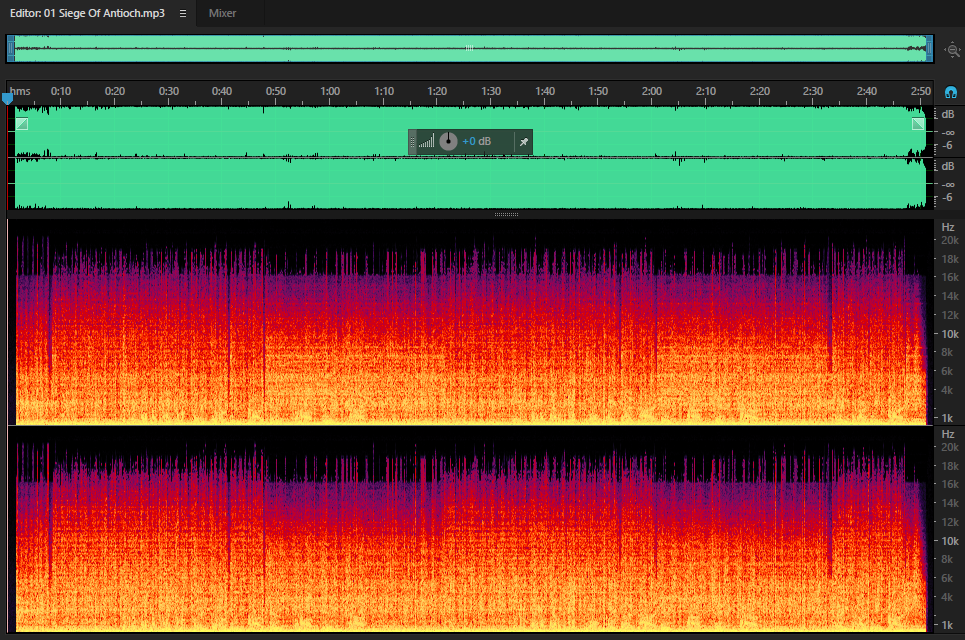Click the fade-out handle near 2:50

918,124
